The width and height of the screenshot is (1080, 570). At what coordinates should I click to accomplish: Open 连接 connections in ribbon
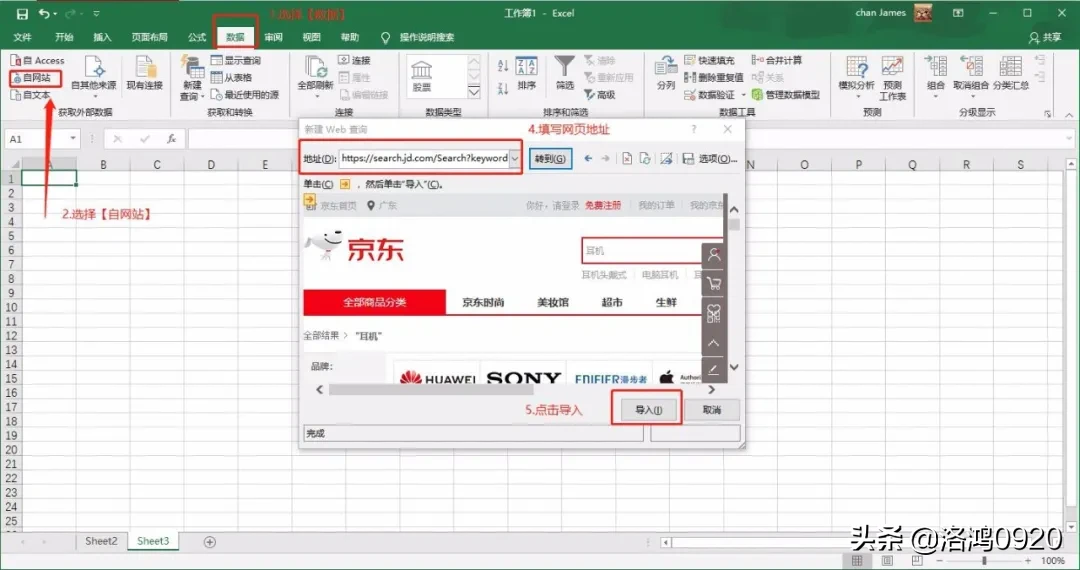pyautogui.click(x=354, y=61)
